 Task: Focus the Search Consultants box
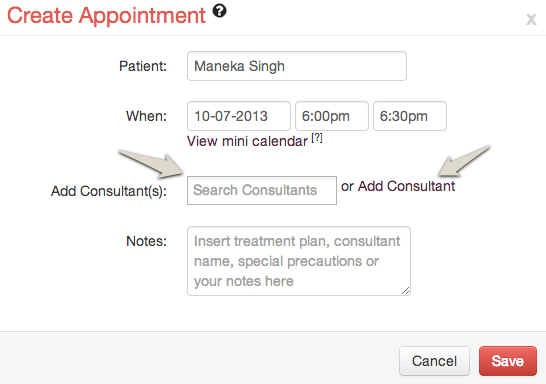(x=262, y=190)
